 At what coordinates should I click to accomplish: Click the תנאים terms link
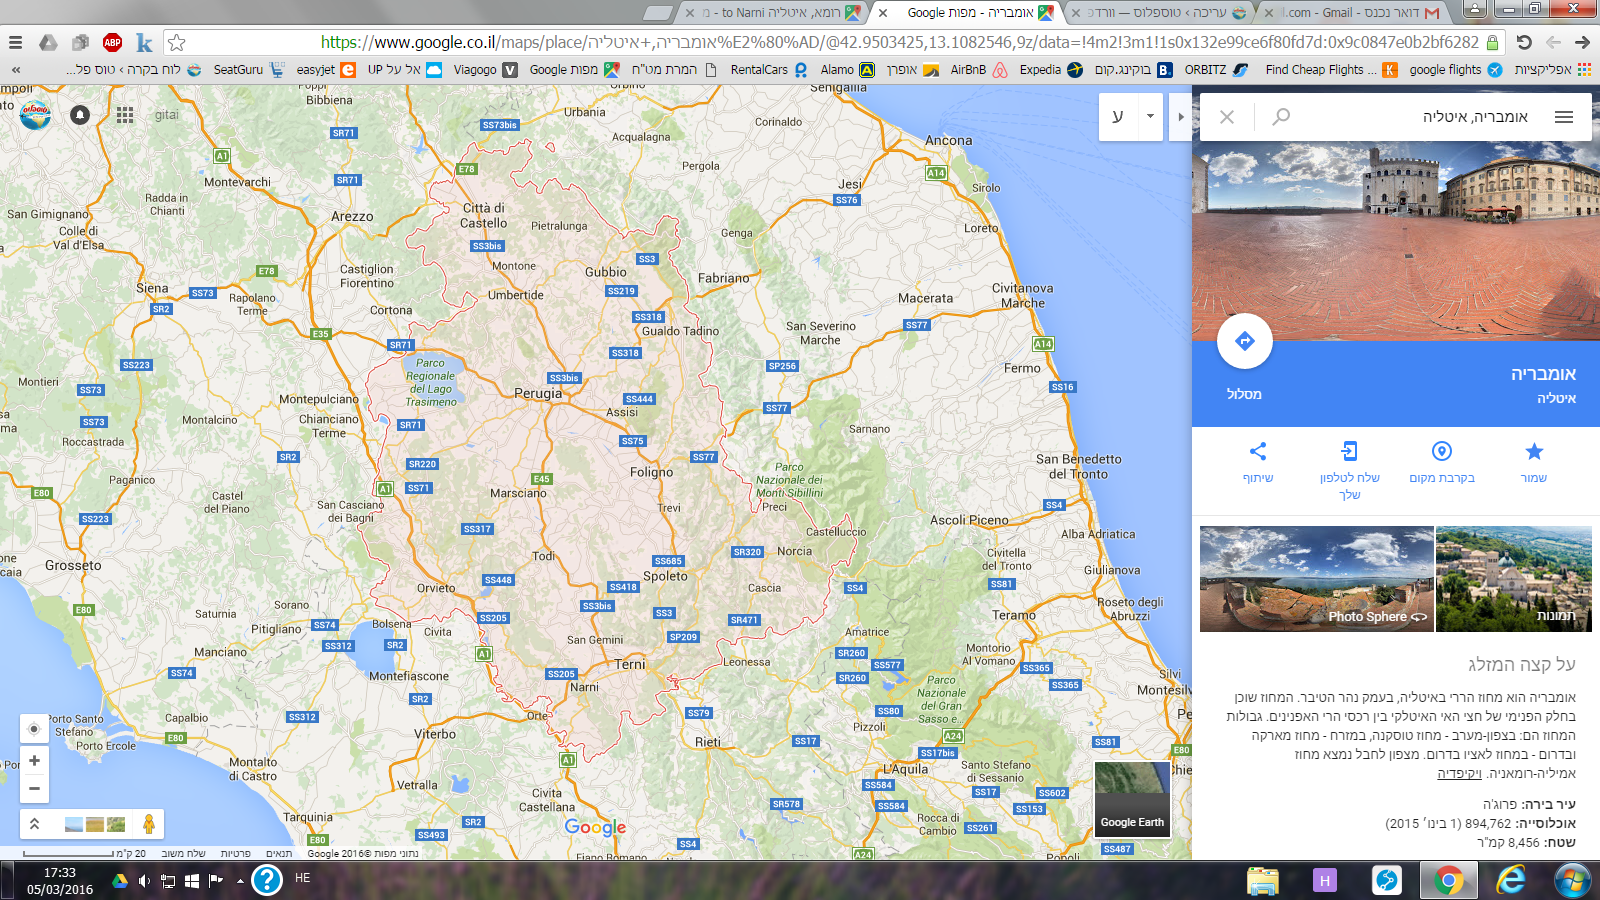point(279,853)
